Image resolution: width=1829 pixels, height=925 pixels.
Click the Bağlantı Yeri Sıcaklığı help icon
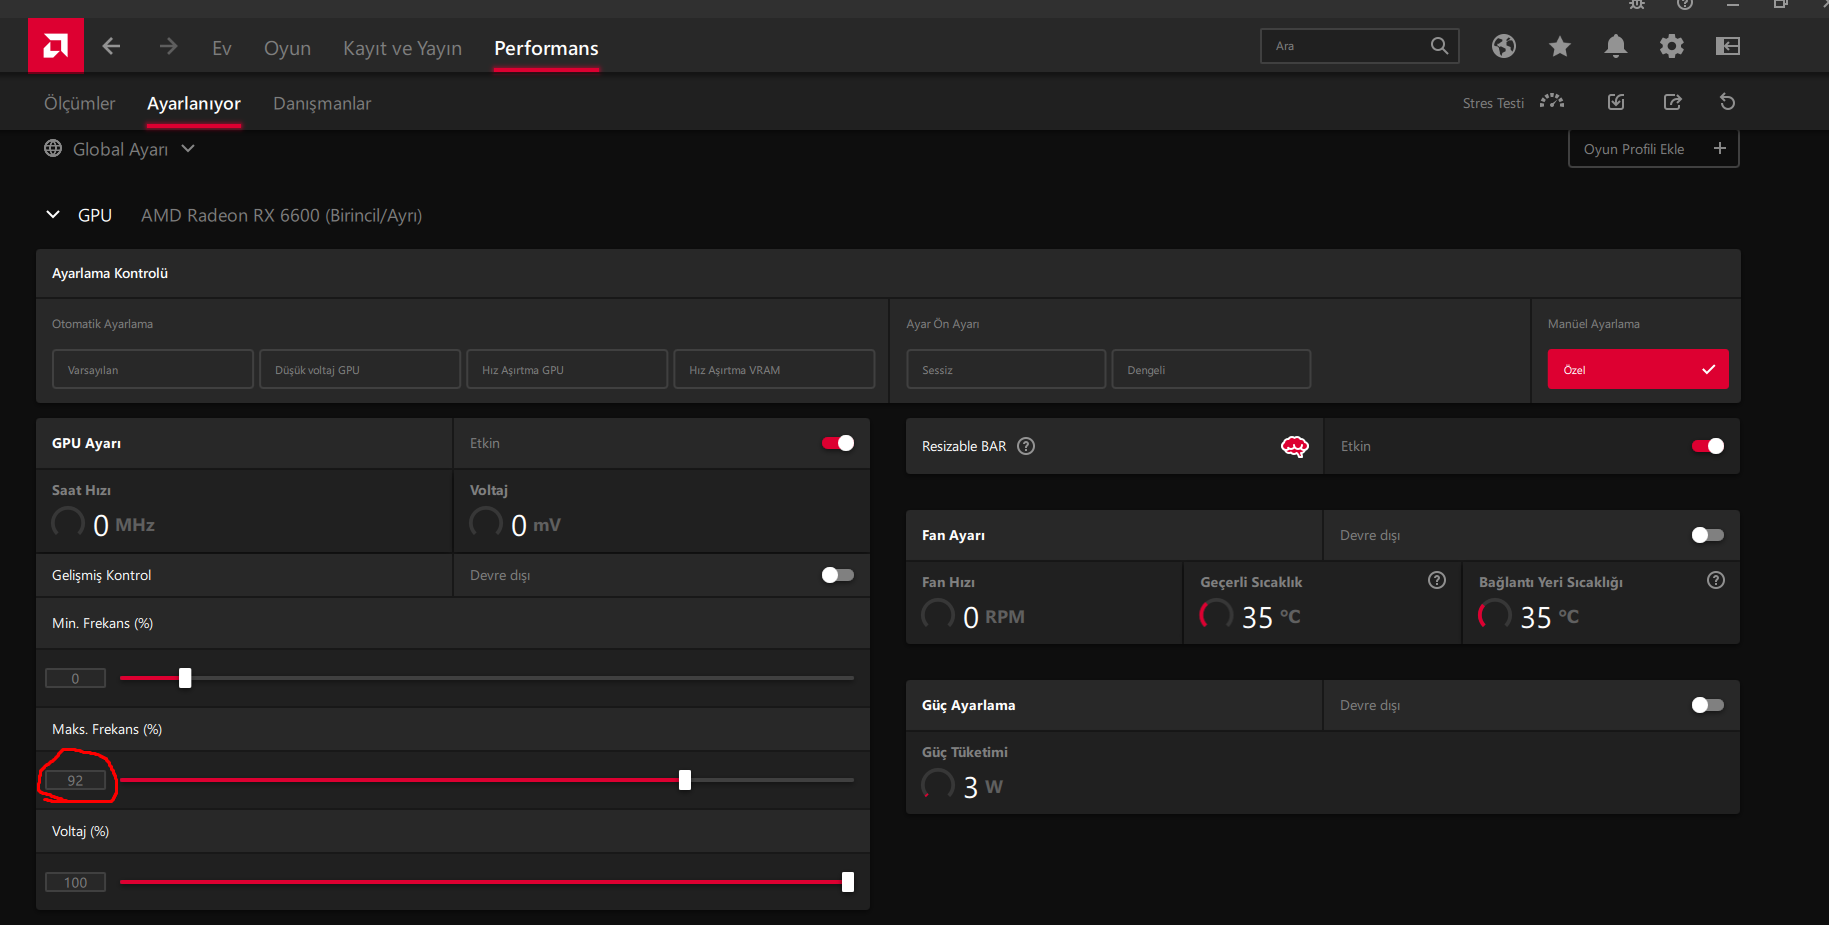[1716, 580]
